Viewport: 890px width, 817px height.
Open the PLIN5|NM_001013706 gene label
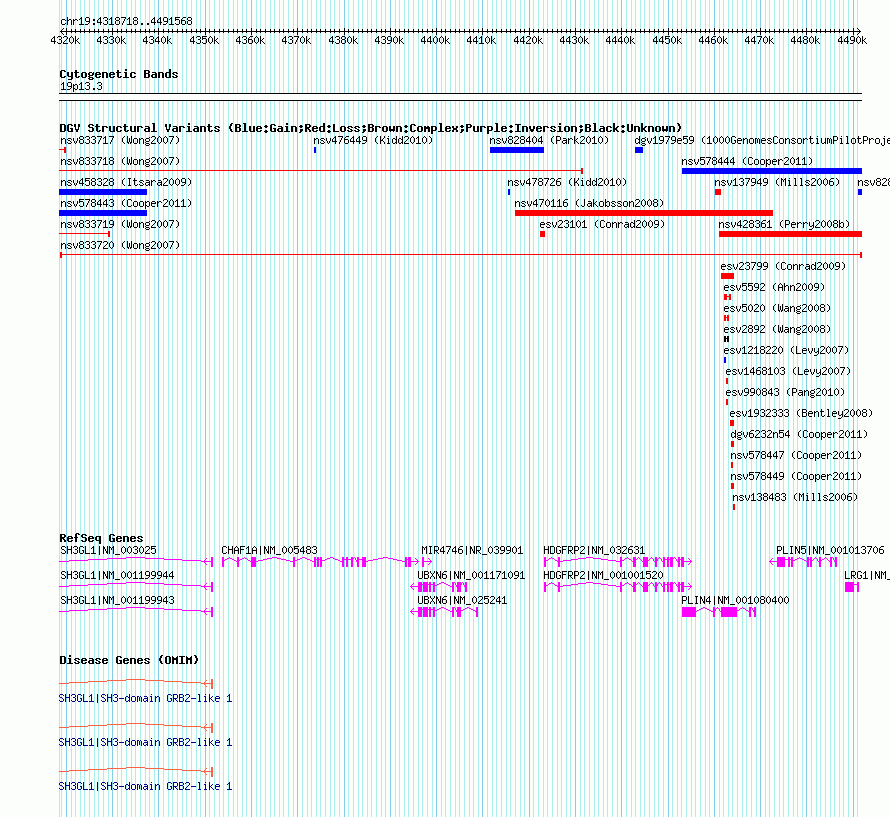[830, 550]
